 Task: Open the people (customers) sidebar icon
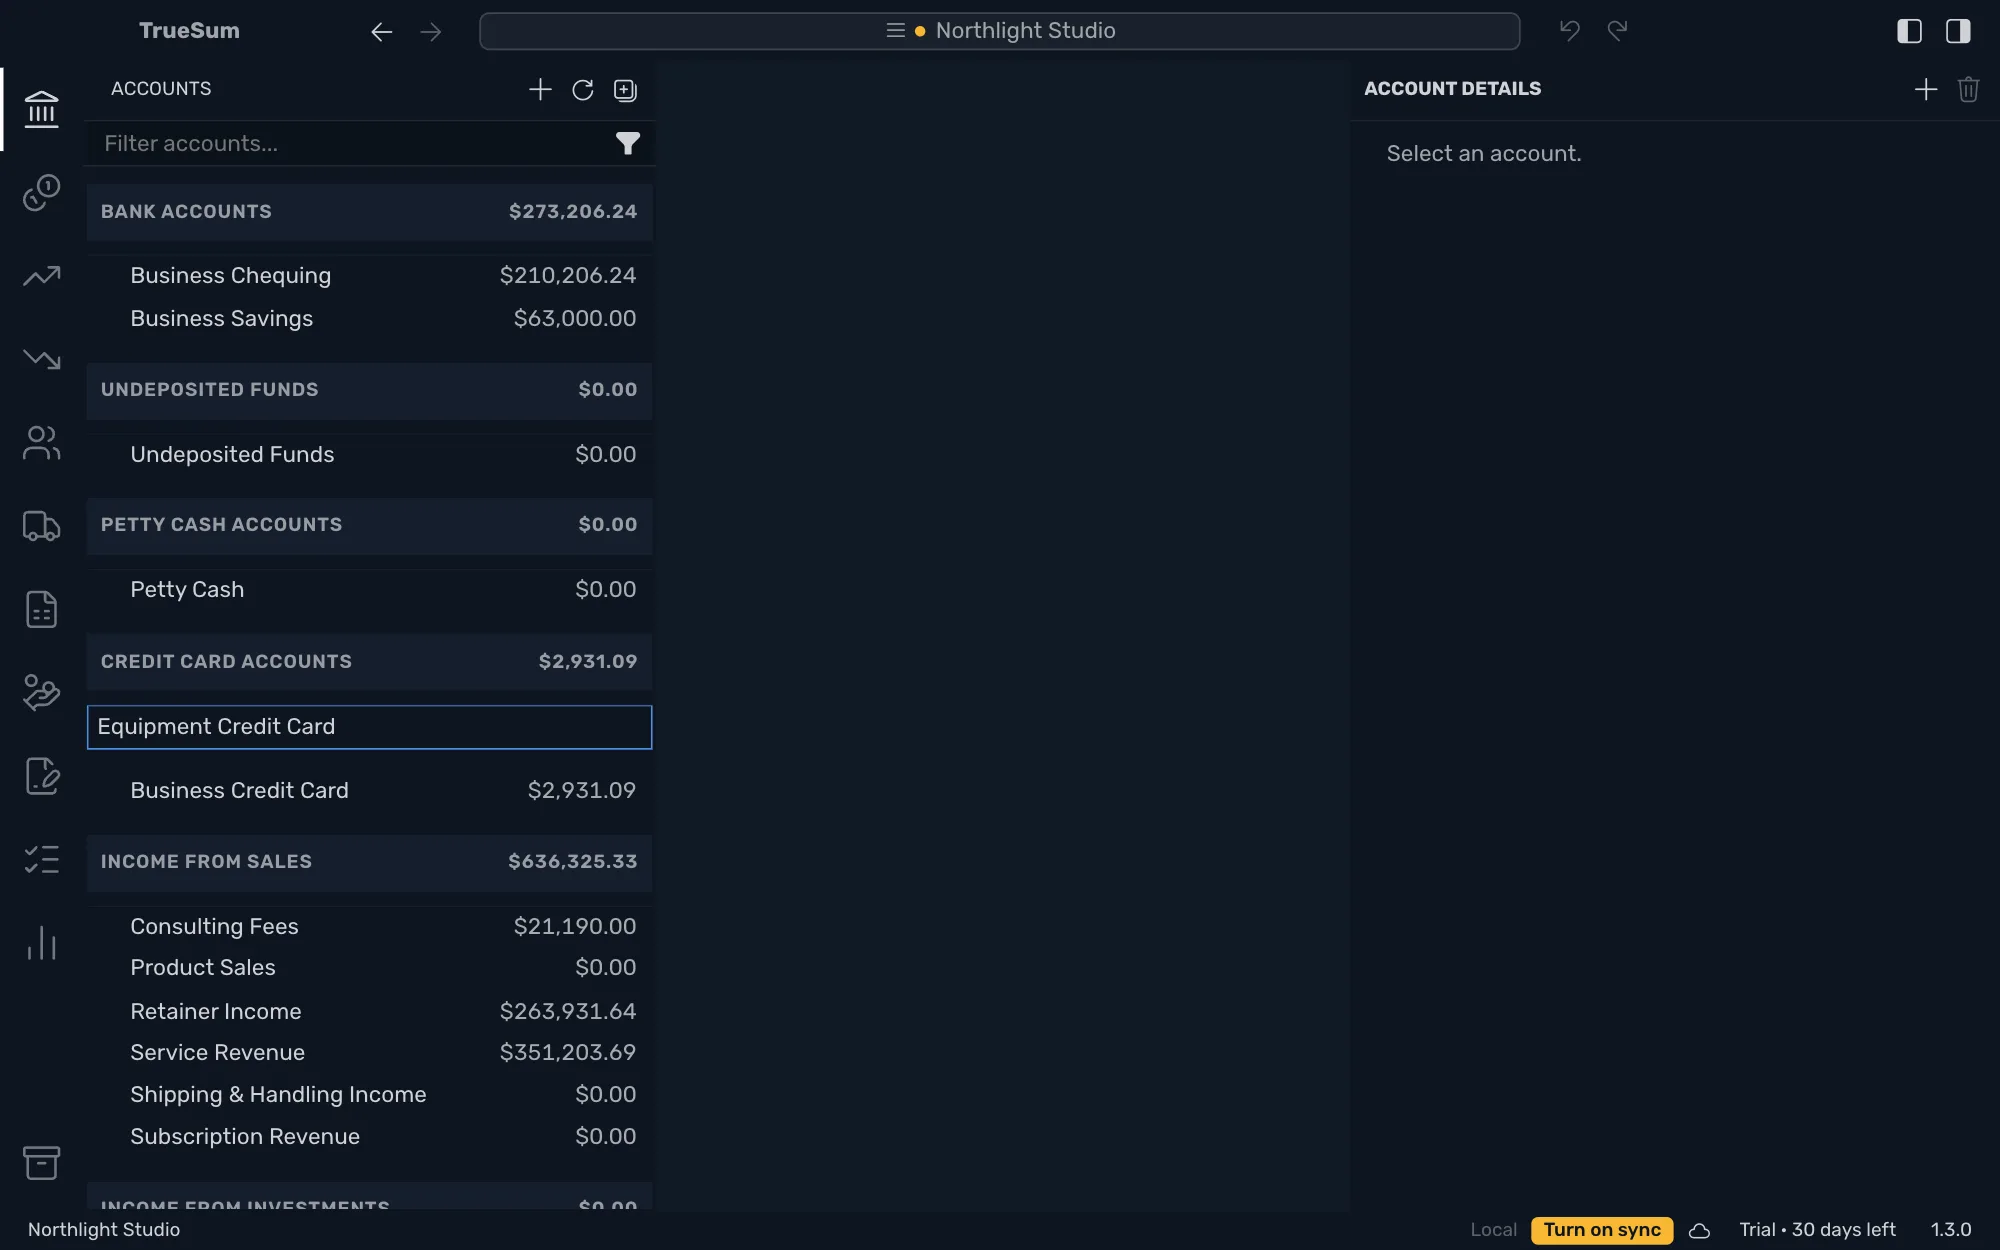point(41,443)
